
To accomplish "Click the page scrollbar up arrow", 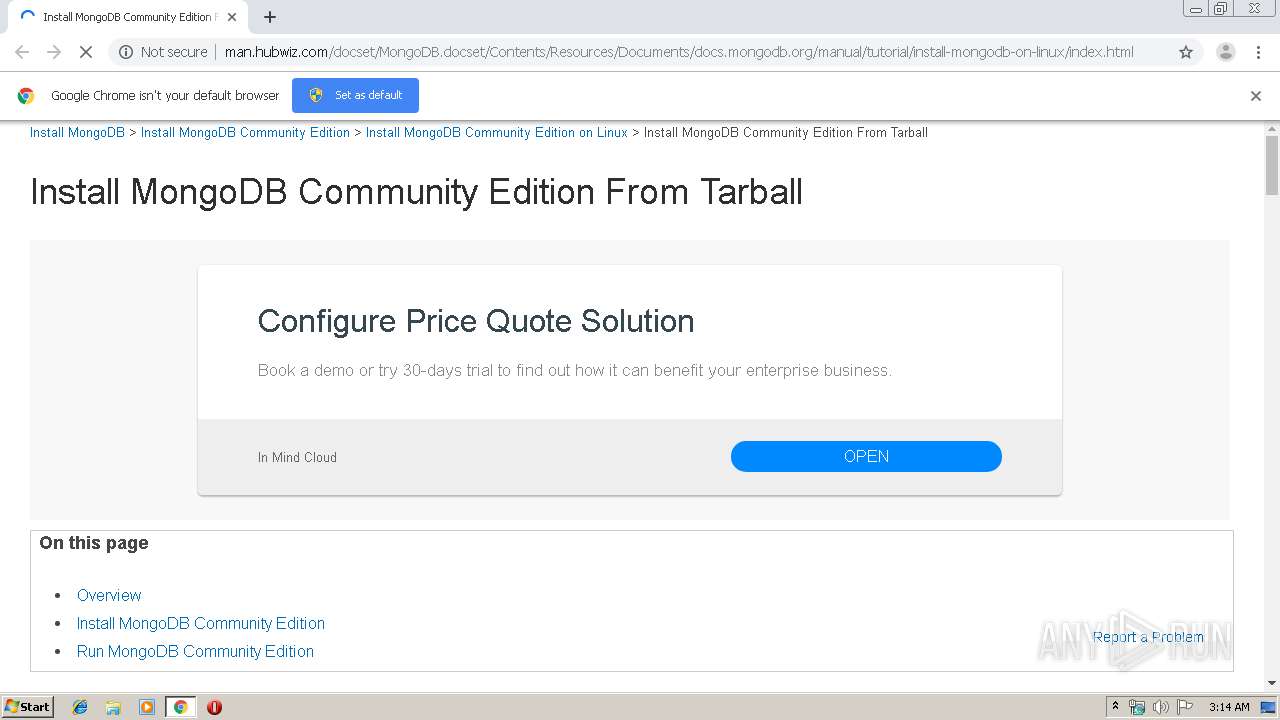I will (1272, 128).
